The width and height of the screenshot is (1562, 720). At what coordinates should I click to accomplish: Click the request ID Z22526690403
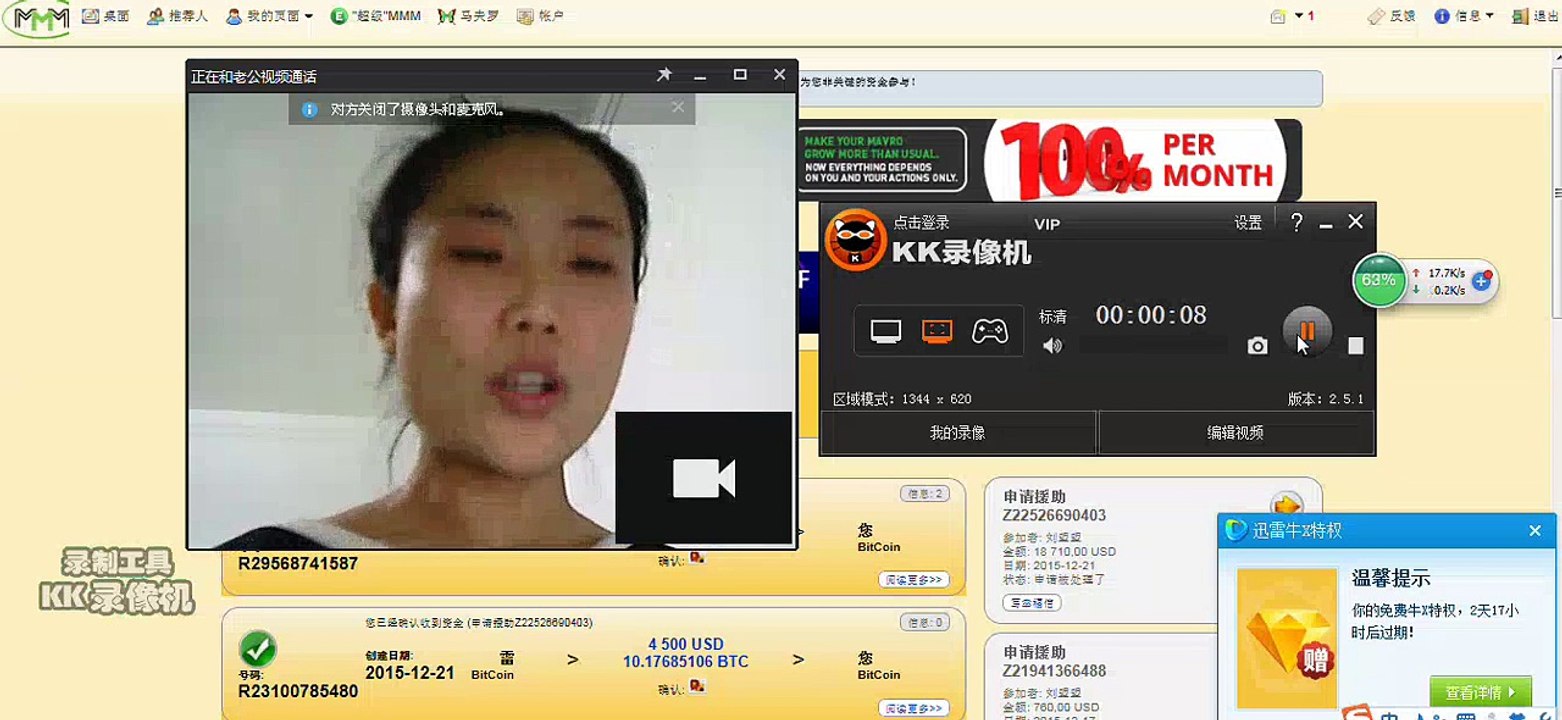tap(1055, 516)
